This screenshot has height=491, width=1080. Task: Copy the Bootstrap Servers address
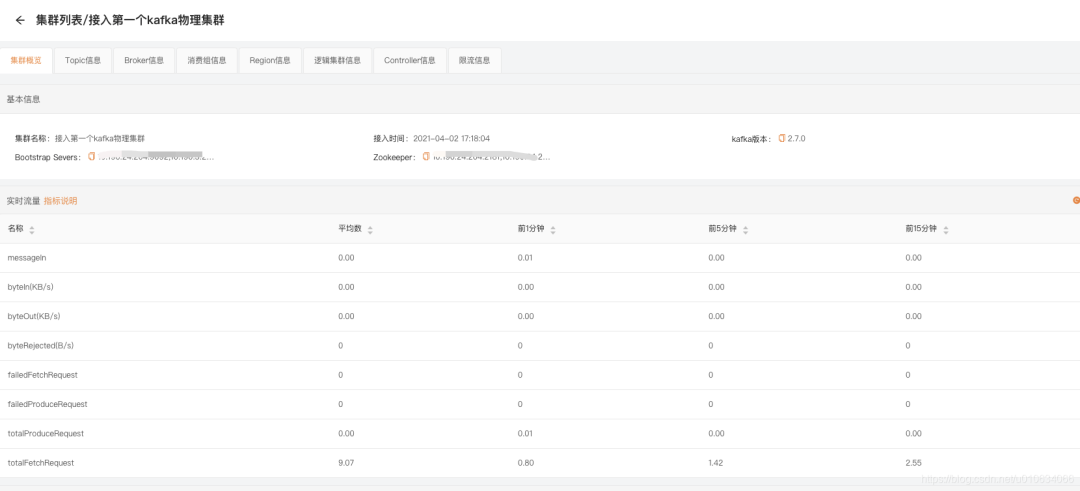pyautogui.click(x=92, y=157)
